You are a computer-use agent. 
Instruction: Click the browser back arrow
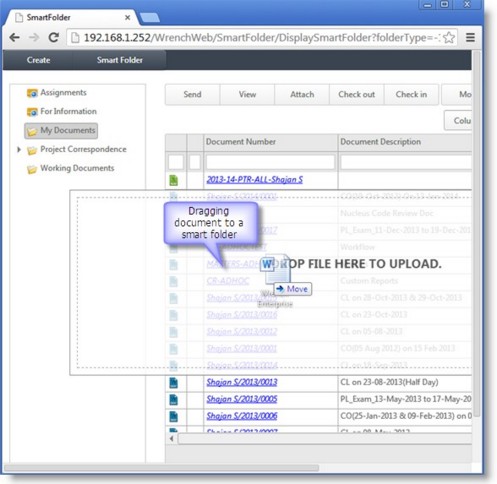[x=14, y=37]
